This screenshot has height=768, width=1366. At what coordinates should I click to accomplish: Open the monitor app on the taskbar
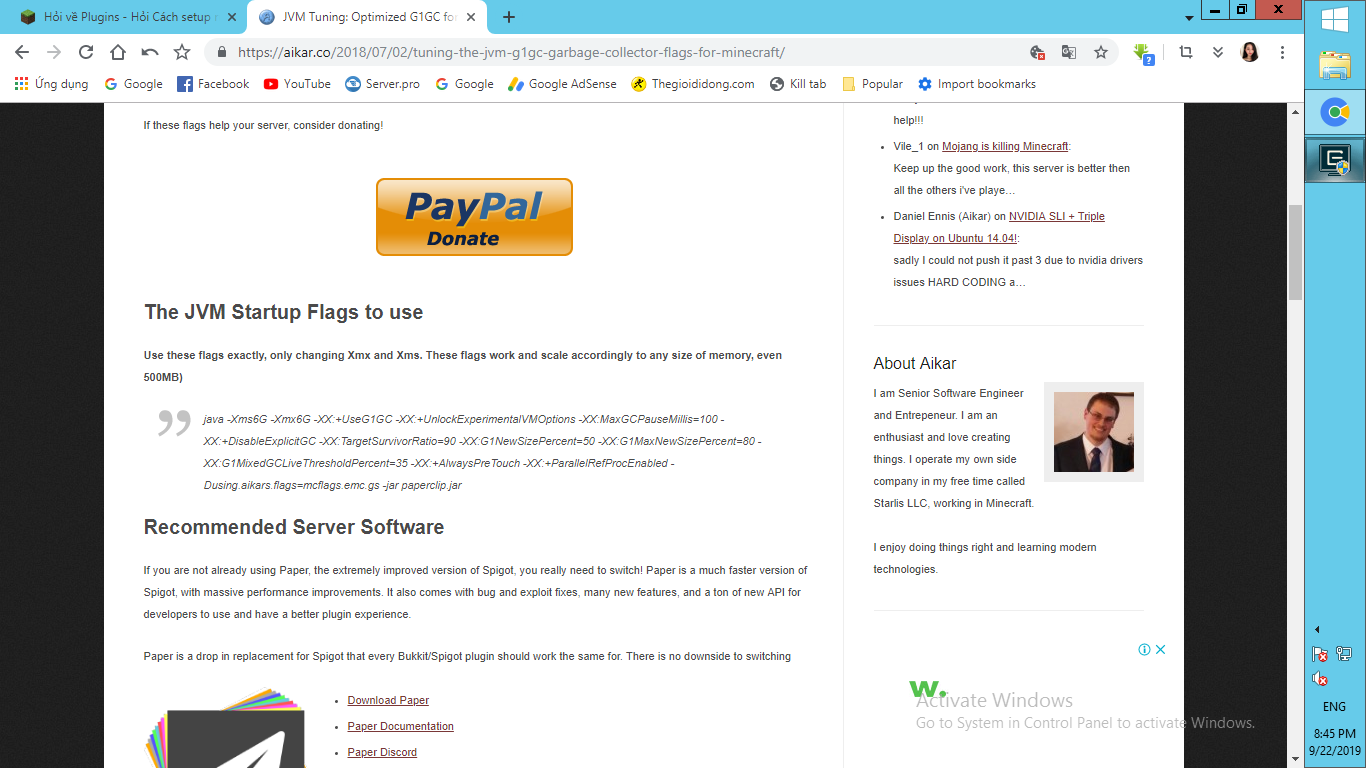[x=1335, y=159]
